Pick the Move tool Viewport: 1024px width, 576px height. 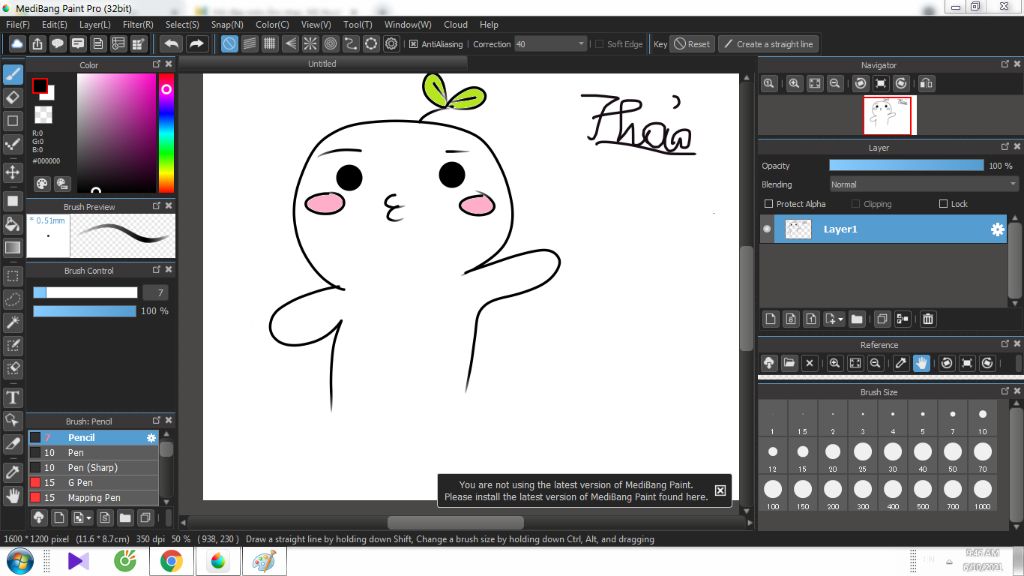click(x=12, y=172)
